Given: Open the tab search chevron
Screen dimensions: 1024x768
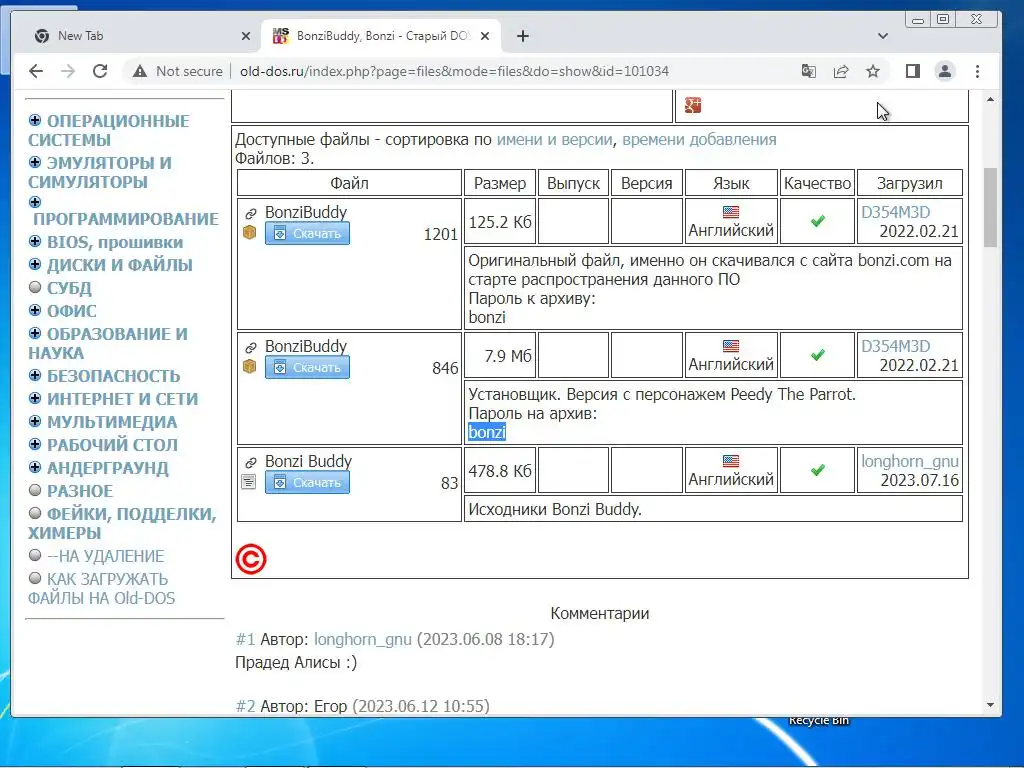Looking at the screenshot, I should (883, 36).
